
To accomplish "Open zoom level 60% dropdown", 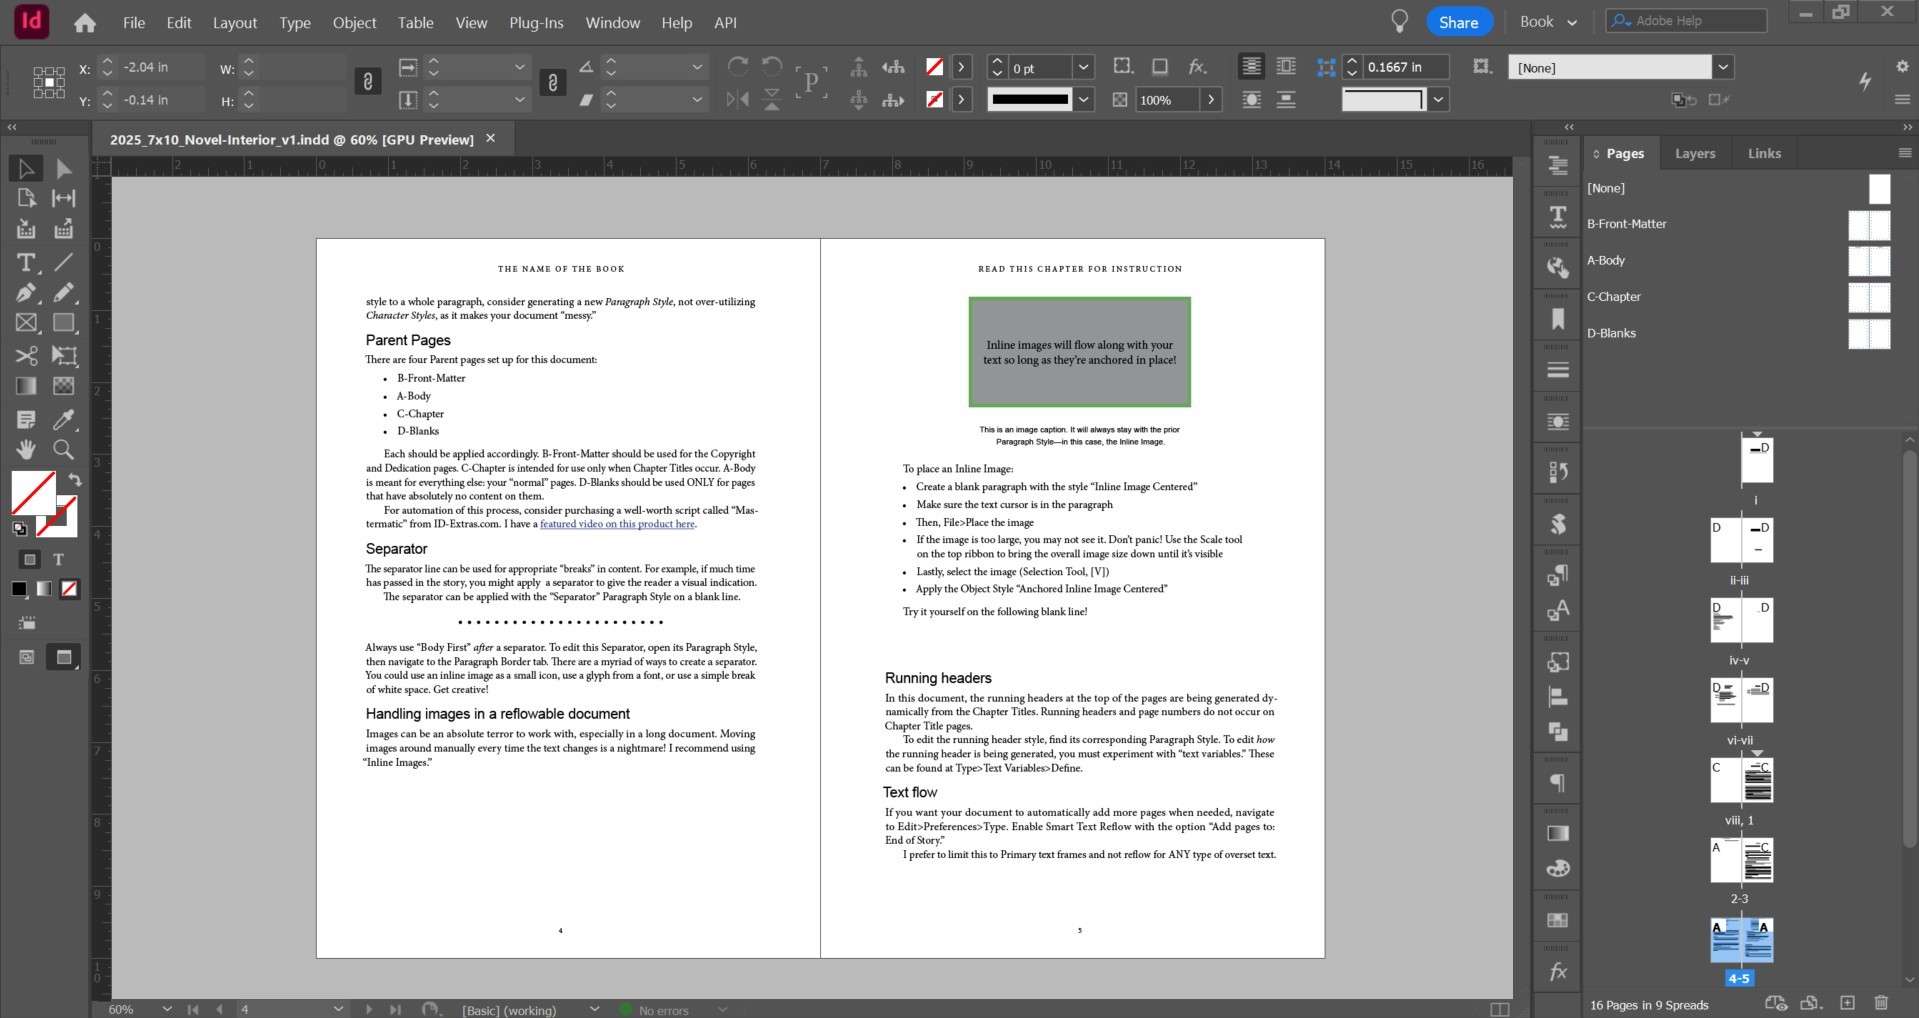I will [167, 1009].
